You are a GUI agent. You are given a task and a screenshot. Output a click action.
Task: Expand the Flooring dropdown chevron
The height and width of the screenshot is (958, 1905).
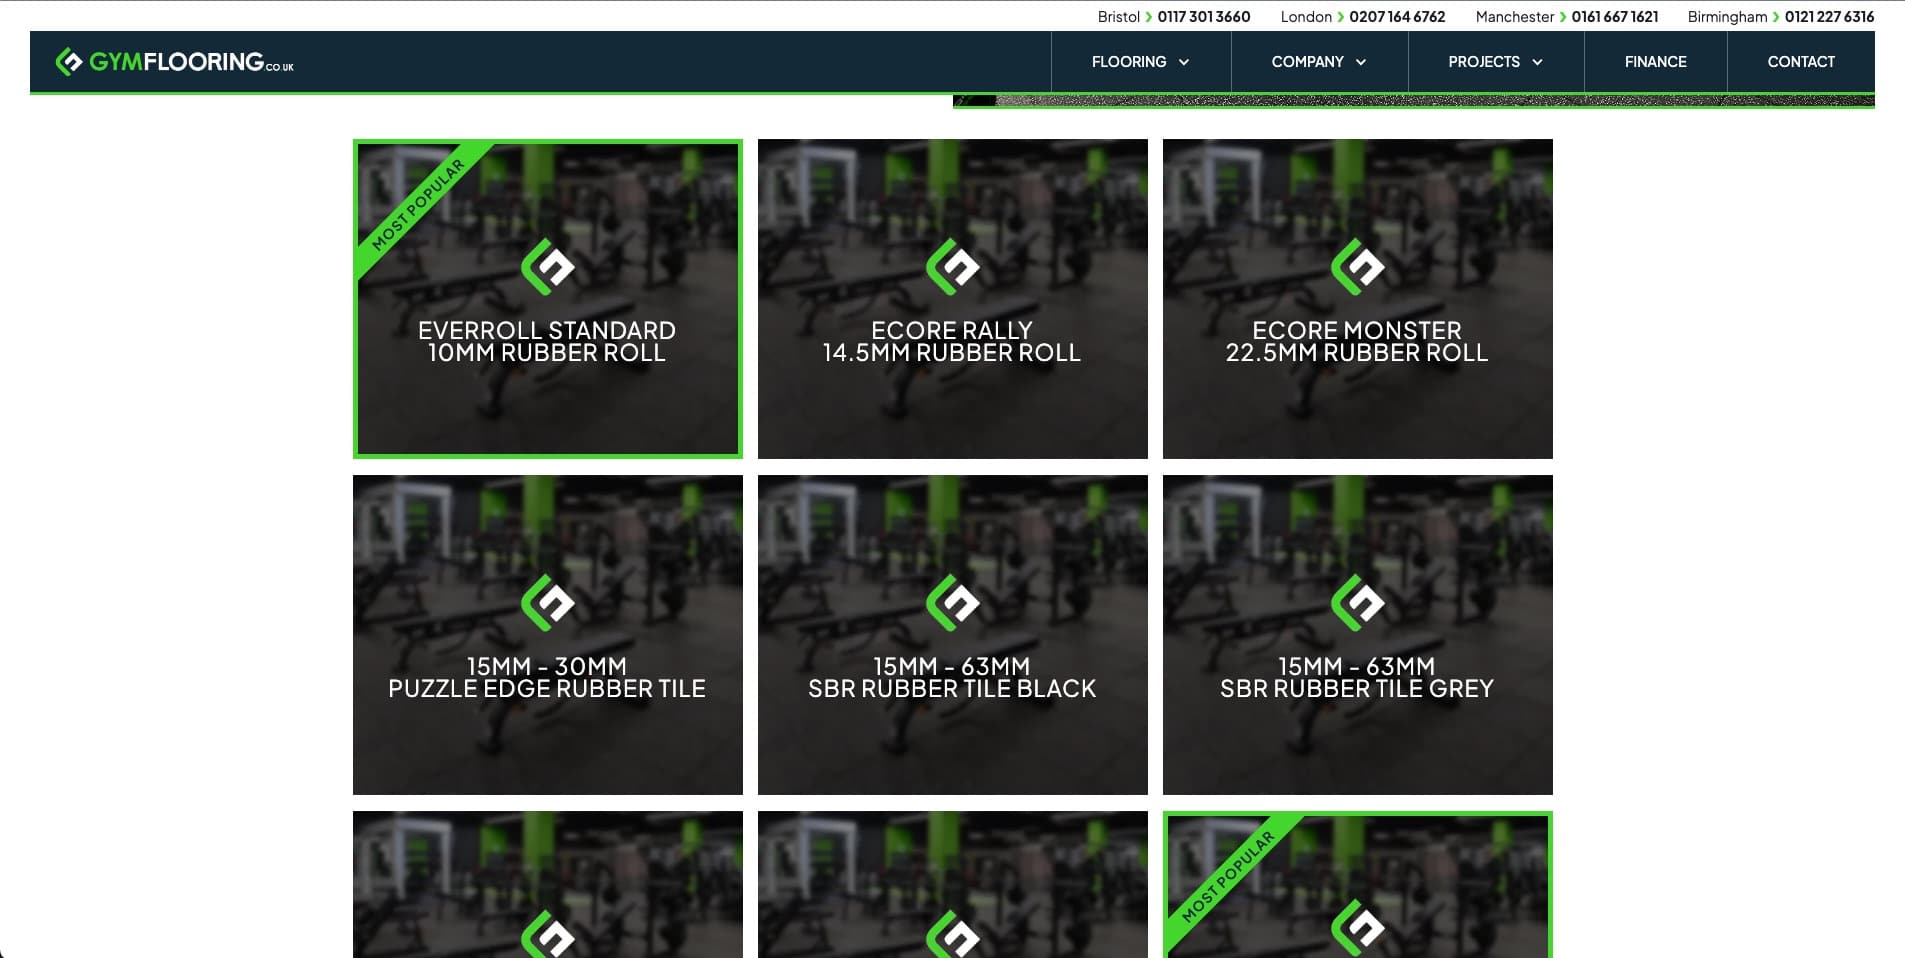pyautogui.click(x=1184, y=62)
